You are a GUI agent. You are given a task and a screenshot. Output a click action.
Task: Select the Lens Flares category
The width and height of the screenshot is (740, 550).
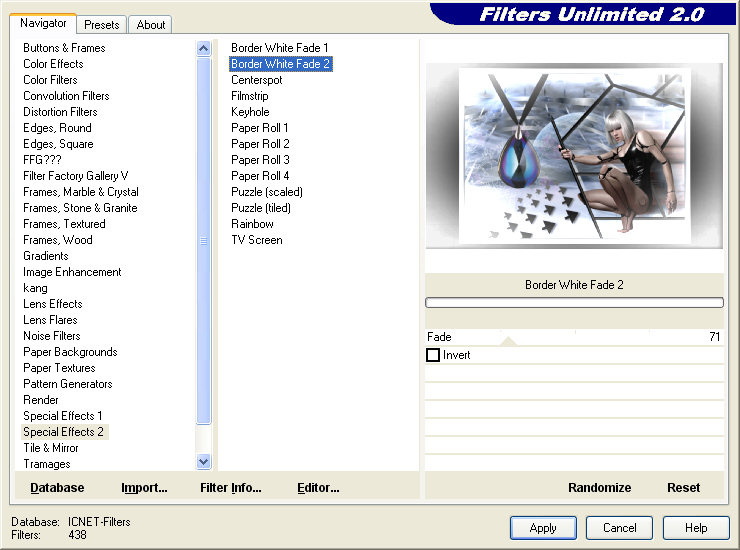coord(50,320)
